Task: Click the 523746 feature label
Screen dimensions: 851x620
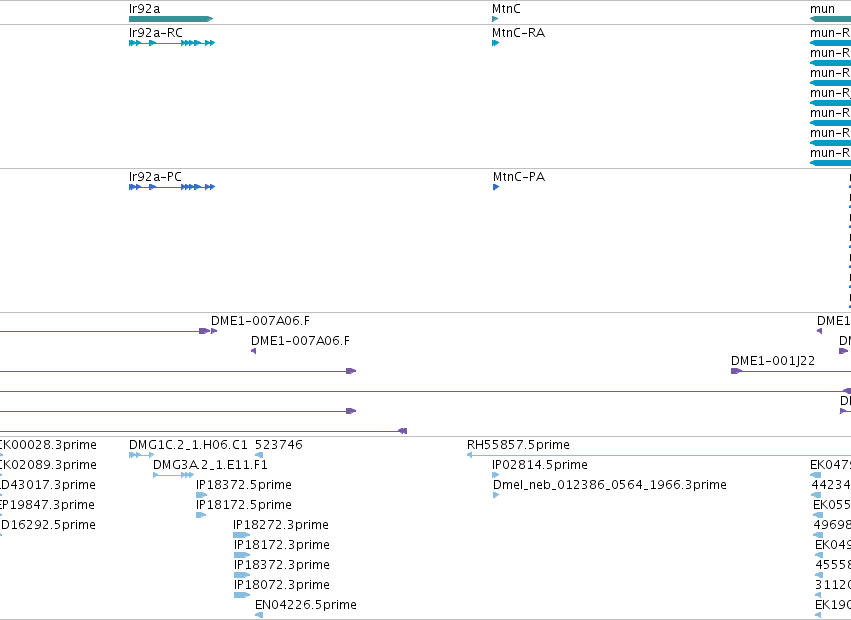Action: pos(278,445)
